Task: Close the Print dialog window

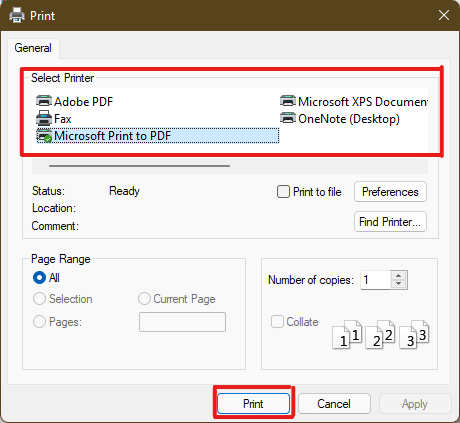Action: pyautogui.click(x=444, y=15)
